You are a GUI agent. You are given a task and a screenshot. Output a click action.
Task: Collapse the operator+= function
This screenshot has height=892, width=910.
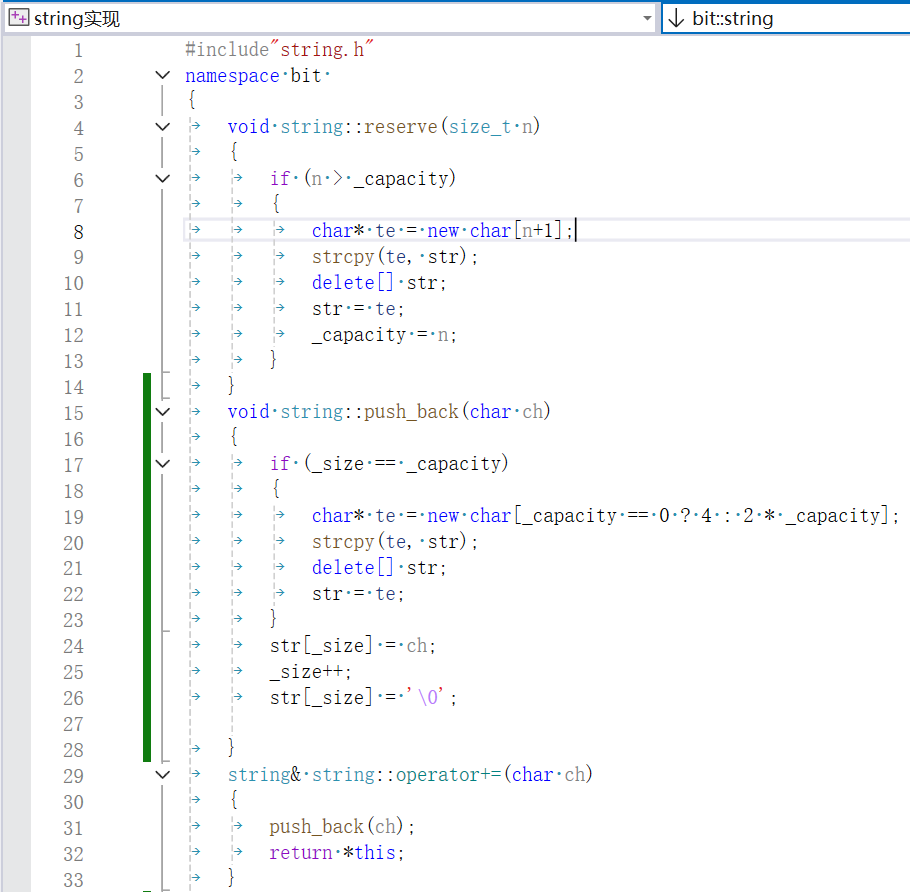coord(163,774)
